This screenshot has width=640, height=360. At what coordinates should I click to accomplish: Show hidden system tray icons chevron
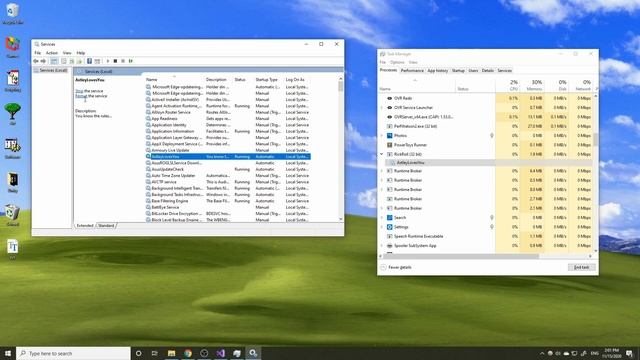click(x=542, y=353)
